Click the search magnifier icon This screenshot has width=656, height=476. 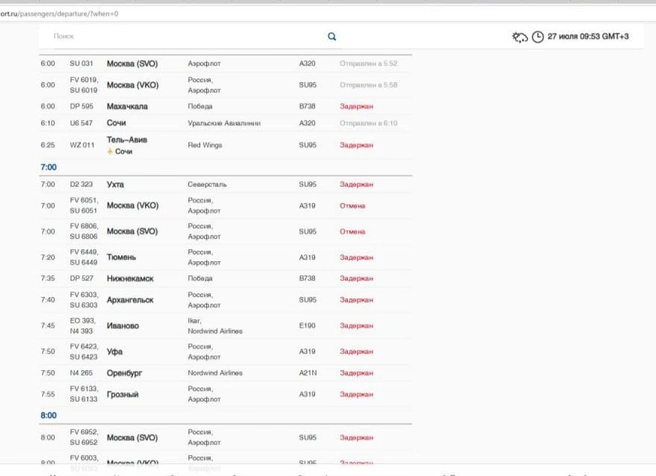point(332,37)
